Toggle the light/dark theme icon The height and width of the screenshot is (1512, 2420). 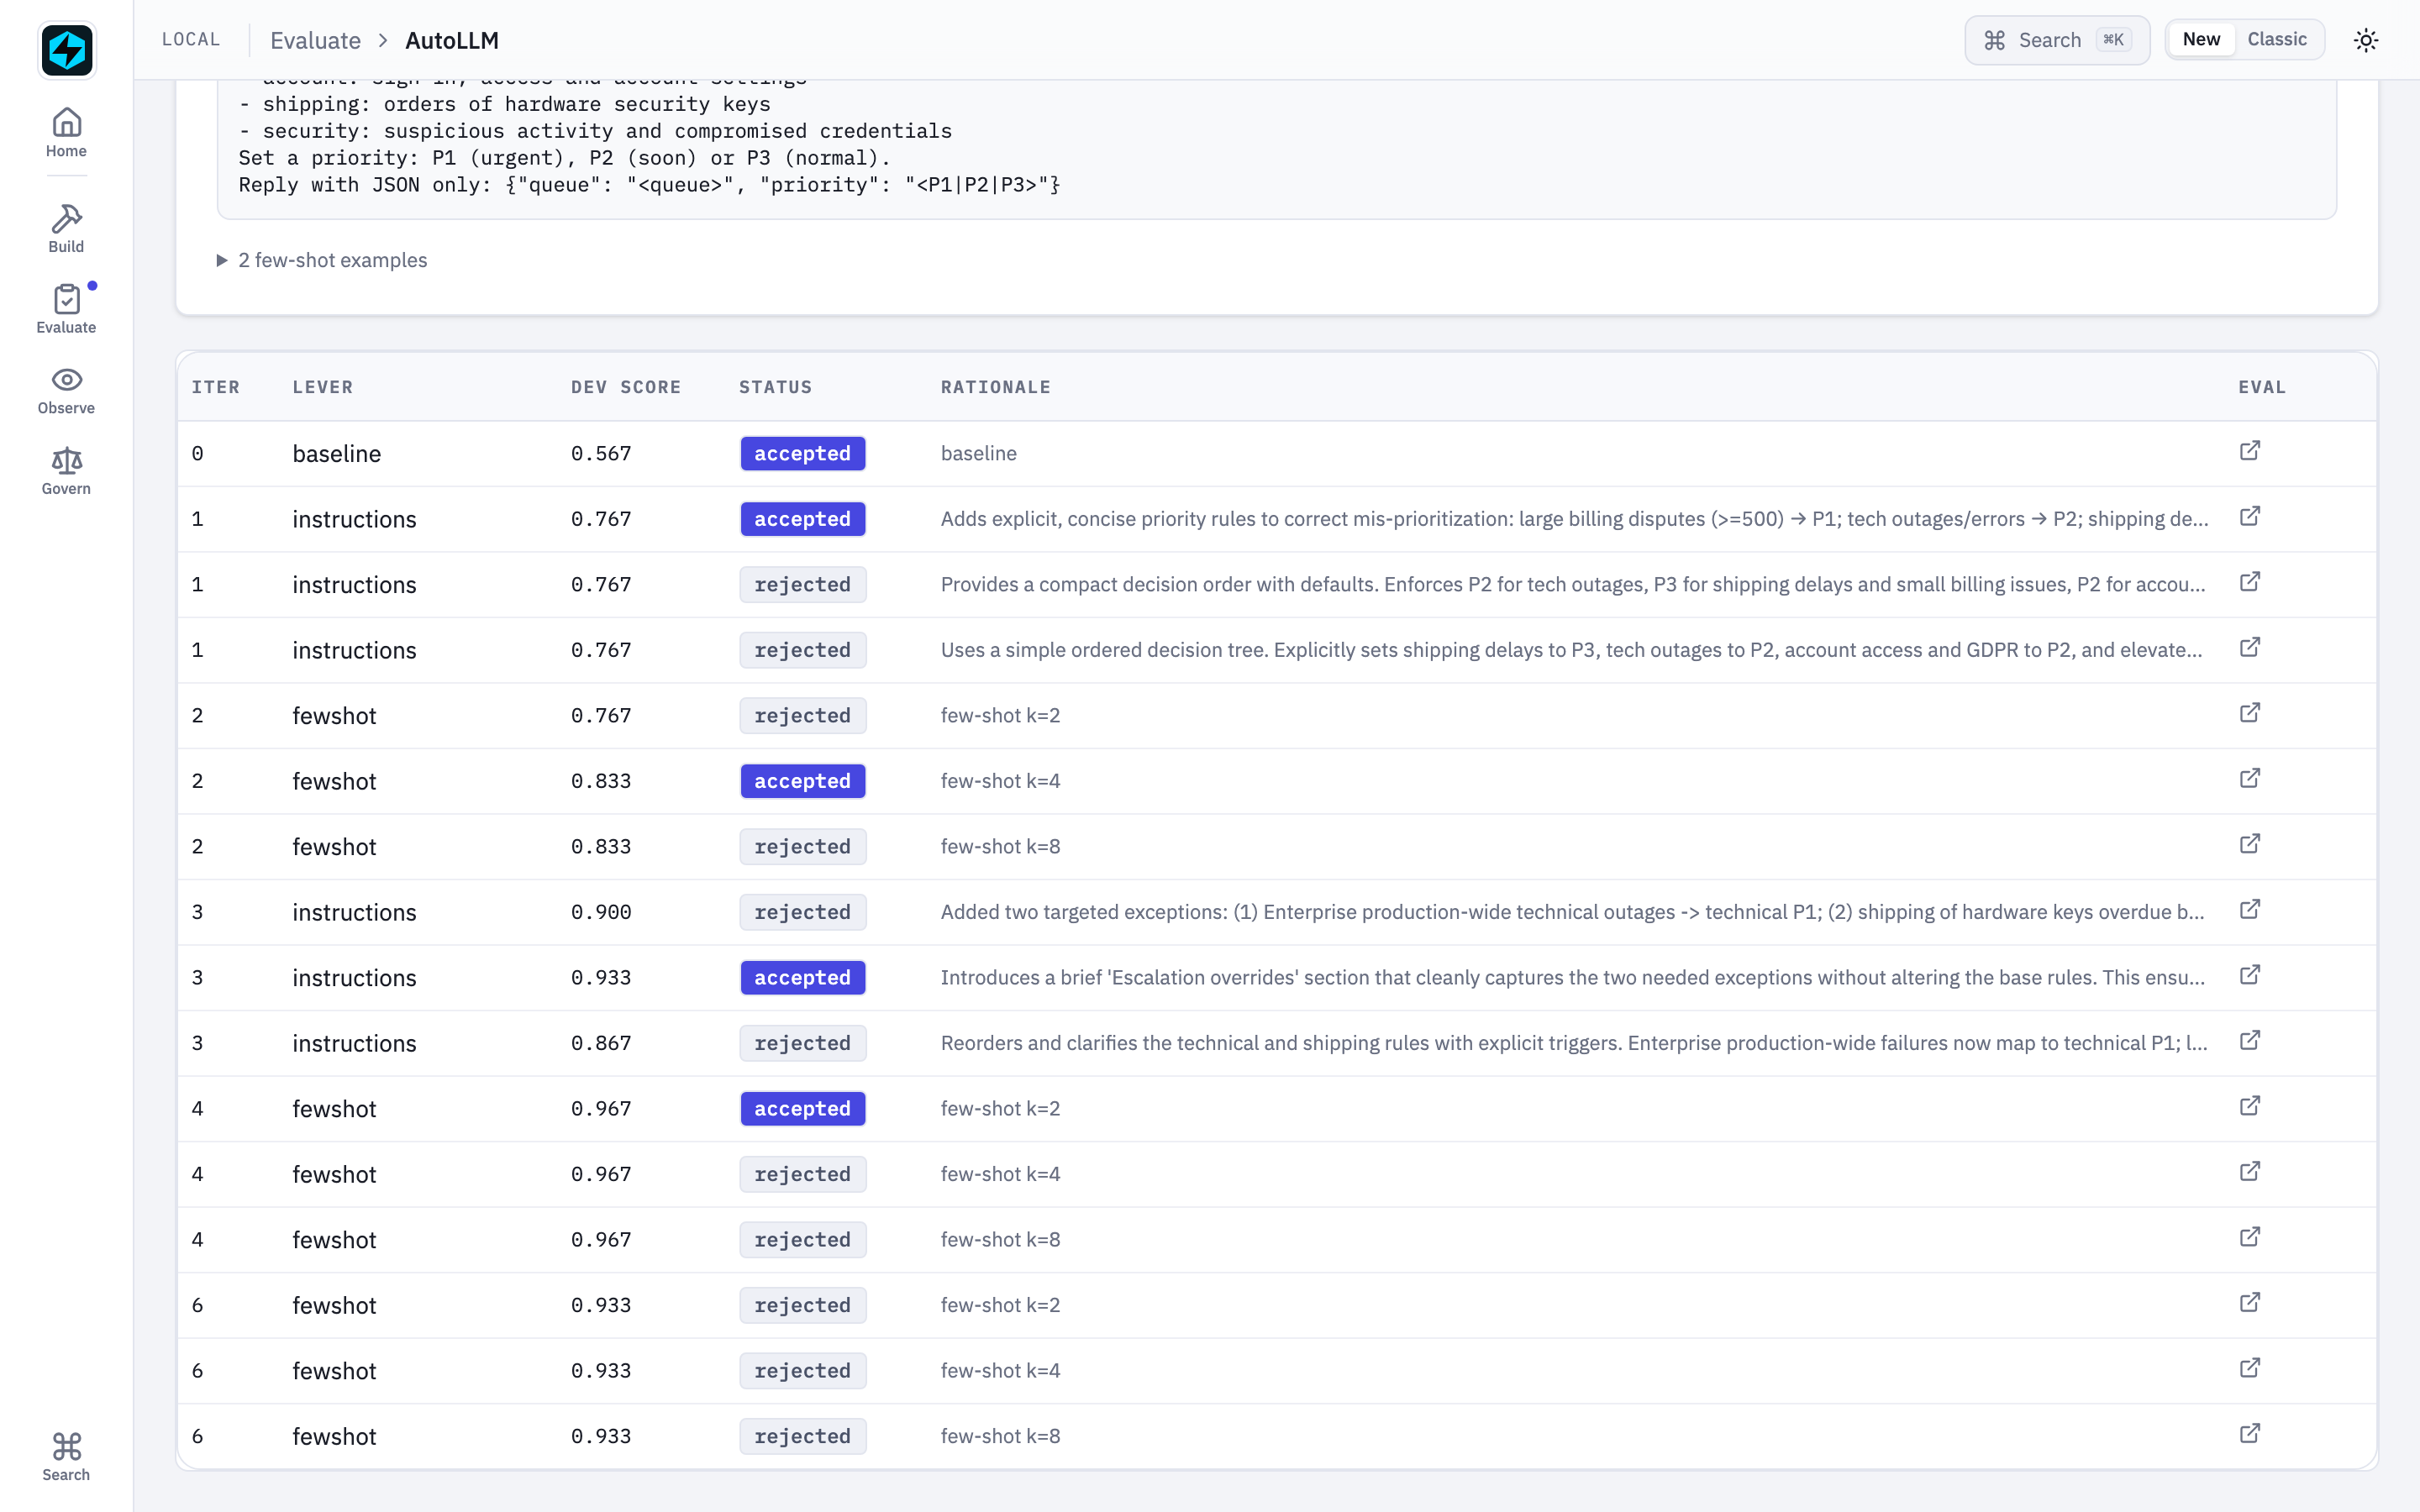click(x=2365, y=40)
